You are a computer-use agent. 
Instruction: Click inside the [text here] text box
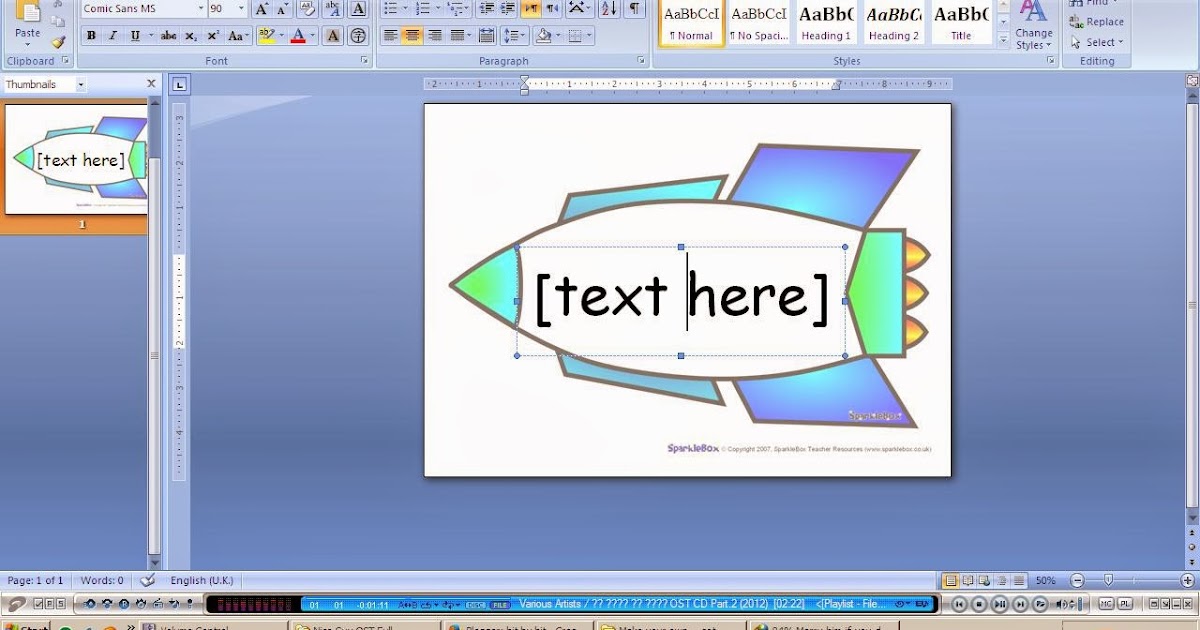[x=681, y=300]
